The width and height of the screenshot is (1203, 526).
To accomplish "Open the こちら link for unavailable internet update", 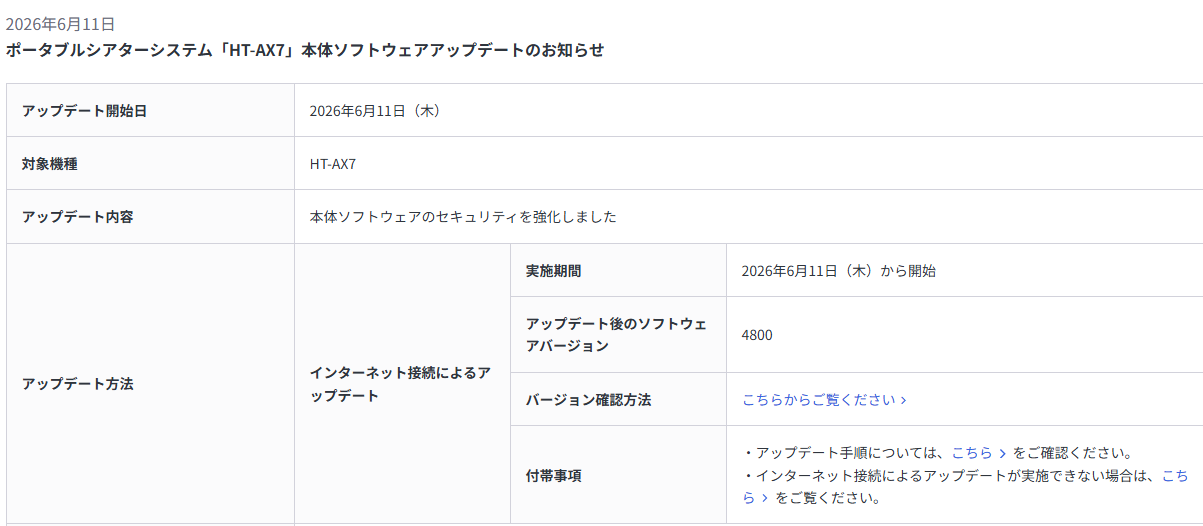I will [x=1175, y=476].
